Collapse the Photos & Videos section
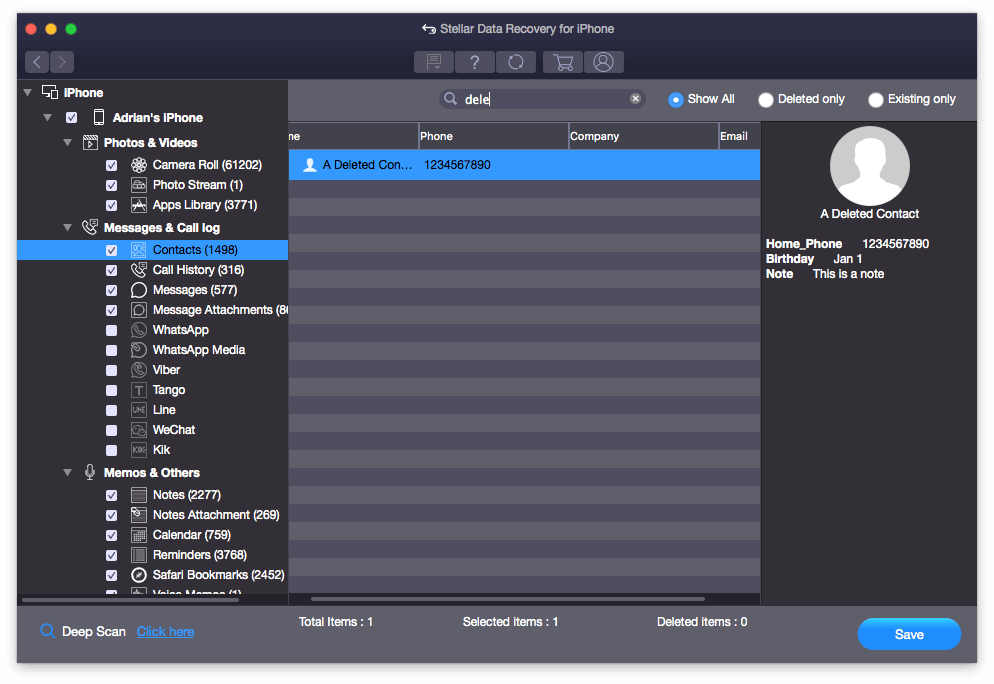994x684 pixels. [x=68, y=143]
